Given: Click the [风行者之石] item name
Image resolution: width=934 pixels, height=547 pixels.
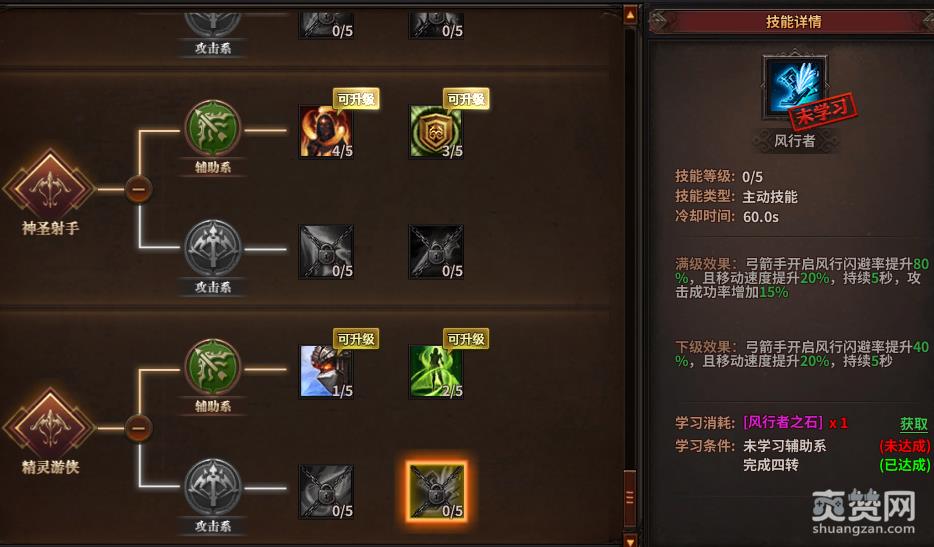Looking at the screenshot, I should point(783,422).
